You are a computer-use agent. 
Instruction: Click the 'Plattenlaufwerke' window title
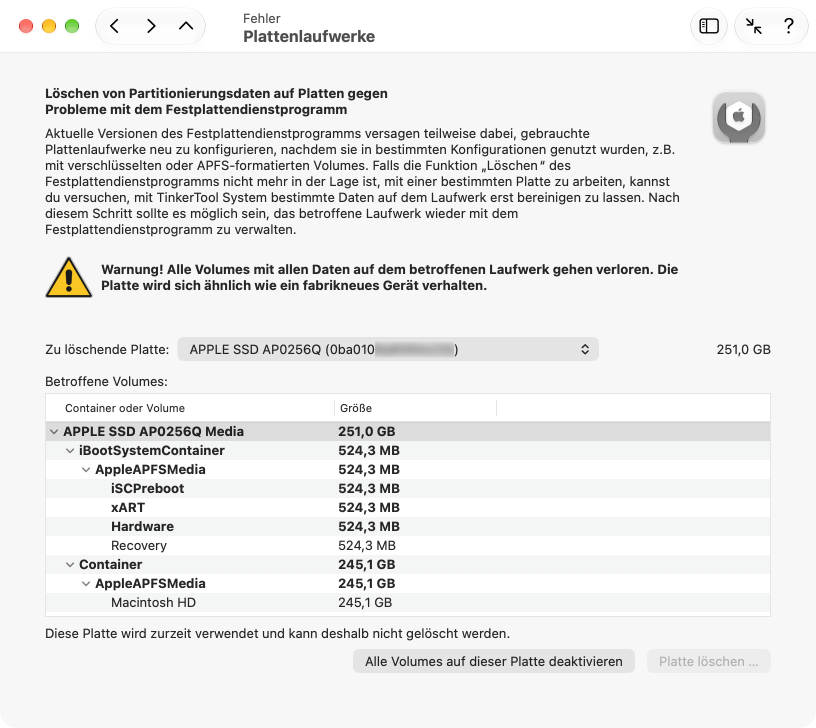tap(309, 36)
